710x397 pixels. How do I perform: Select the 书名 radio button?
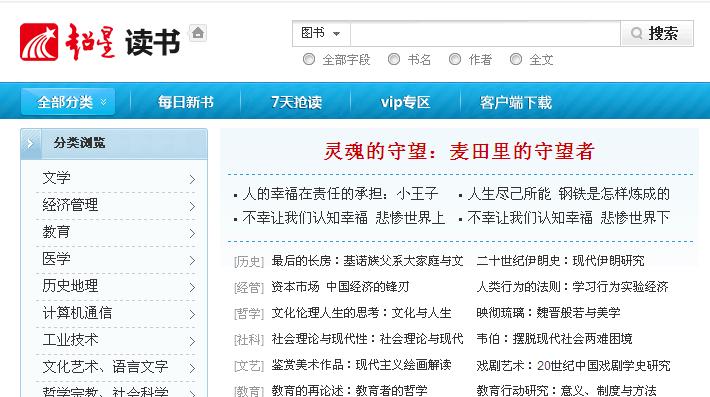[394, 59]
